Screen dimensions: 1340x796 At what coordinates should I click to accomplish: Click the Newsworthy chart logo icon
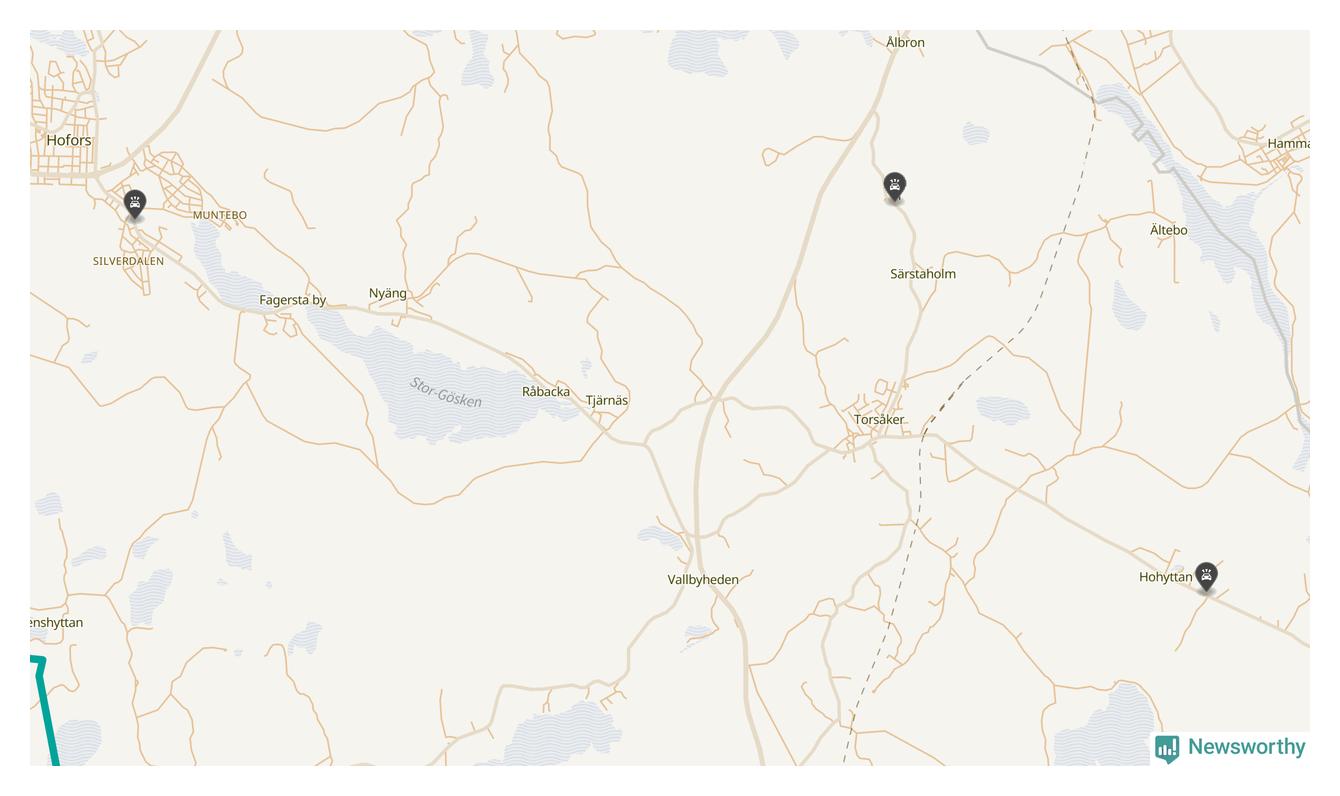pos(1167,749)
